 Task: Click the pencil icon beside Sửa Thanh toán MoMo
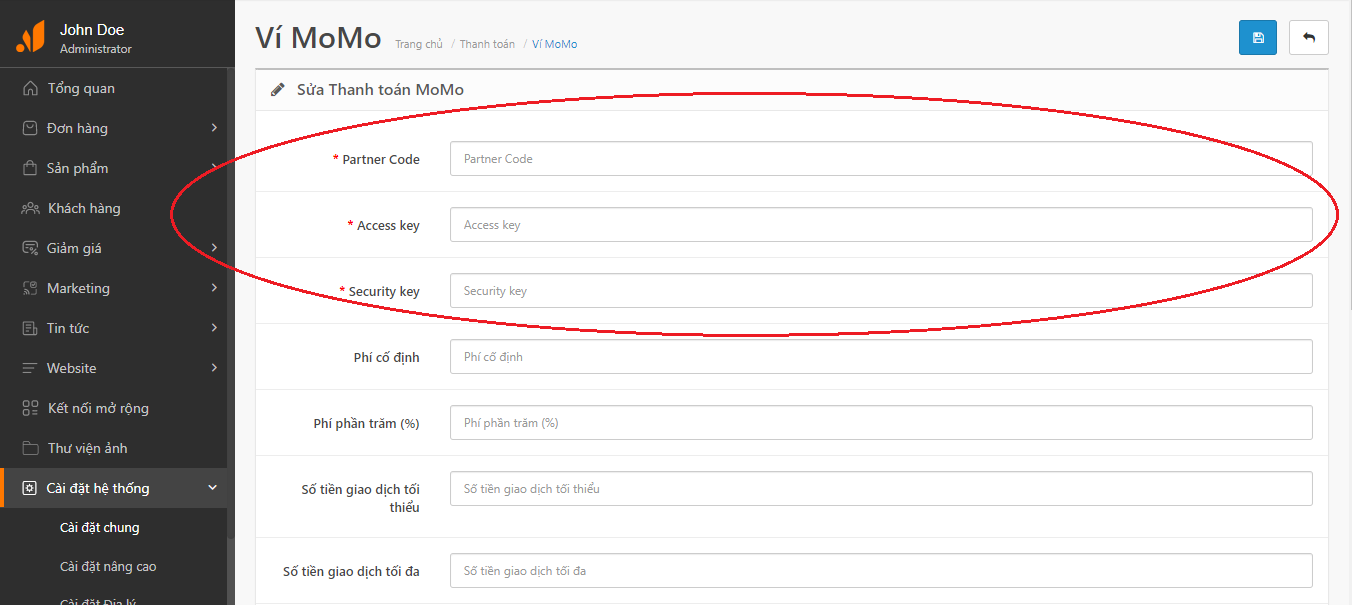278,90
